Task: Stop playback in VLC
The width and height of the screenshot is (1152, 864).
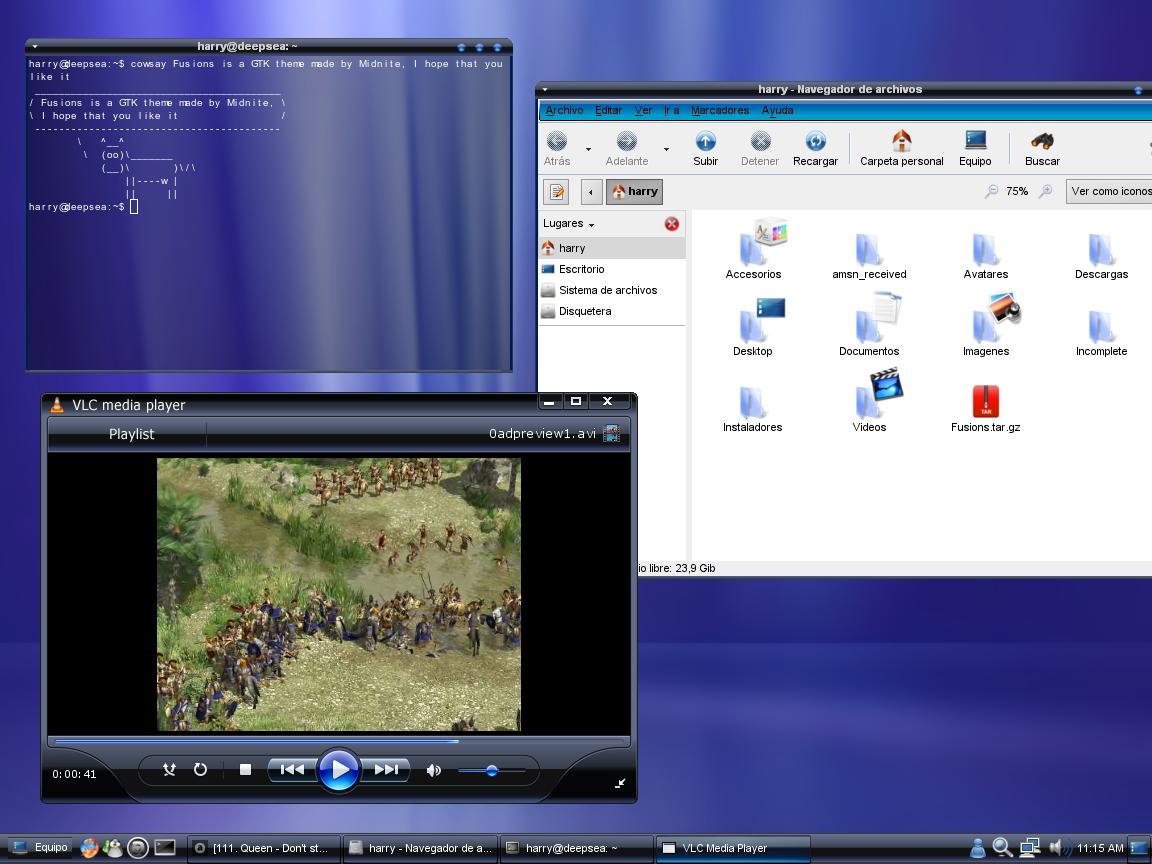Action: pos(245,769)
